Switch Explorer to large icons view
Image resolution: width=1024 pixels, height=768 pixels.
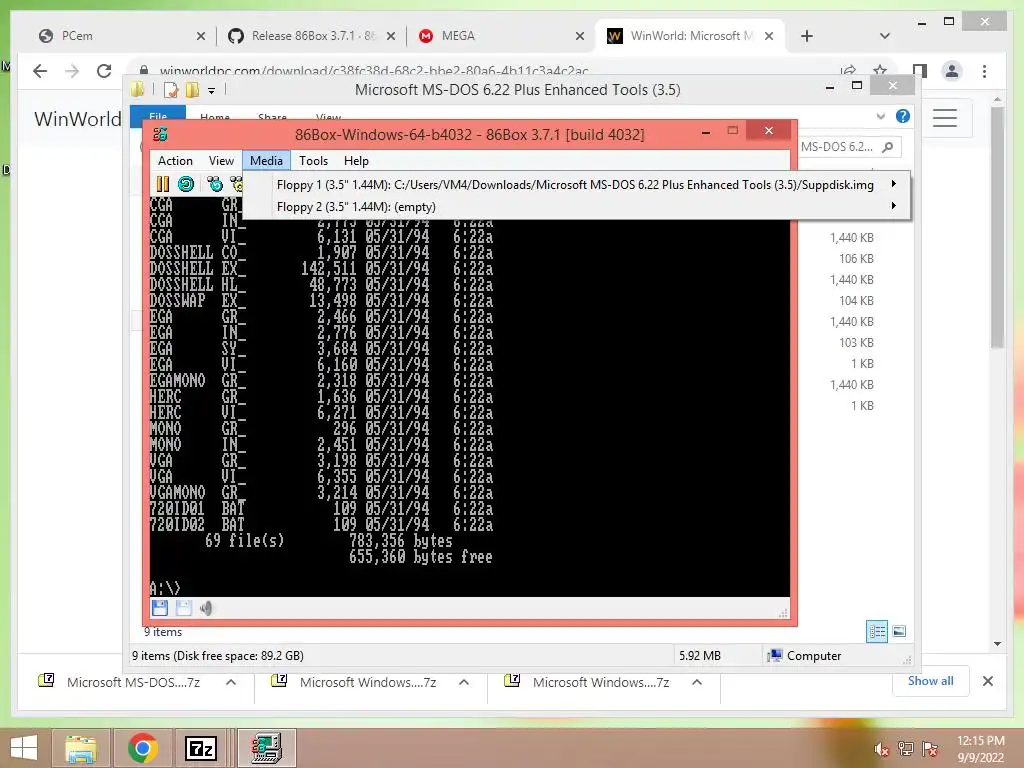pos(899,631)
